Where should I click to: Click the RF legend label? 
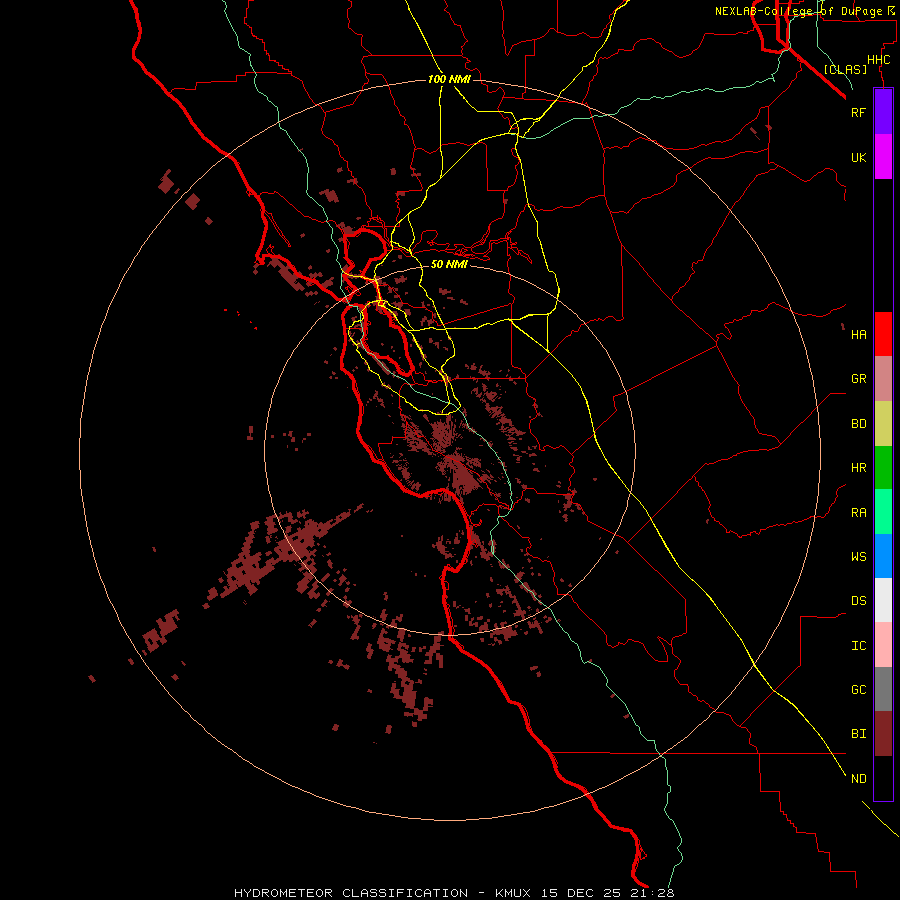(x=858, y=112)
